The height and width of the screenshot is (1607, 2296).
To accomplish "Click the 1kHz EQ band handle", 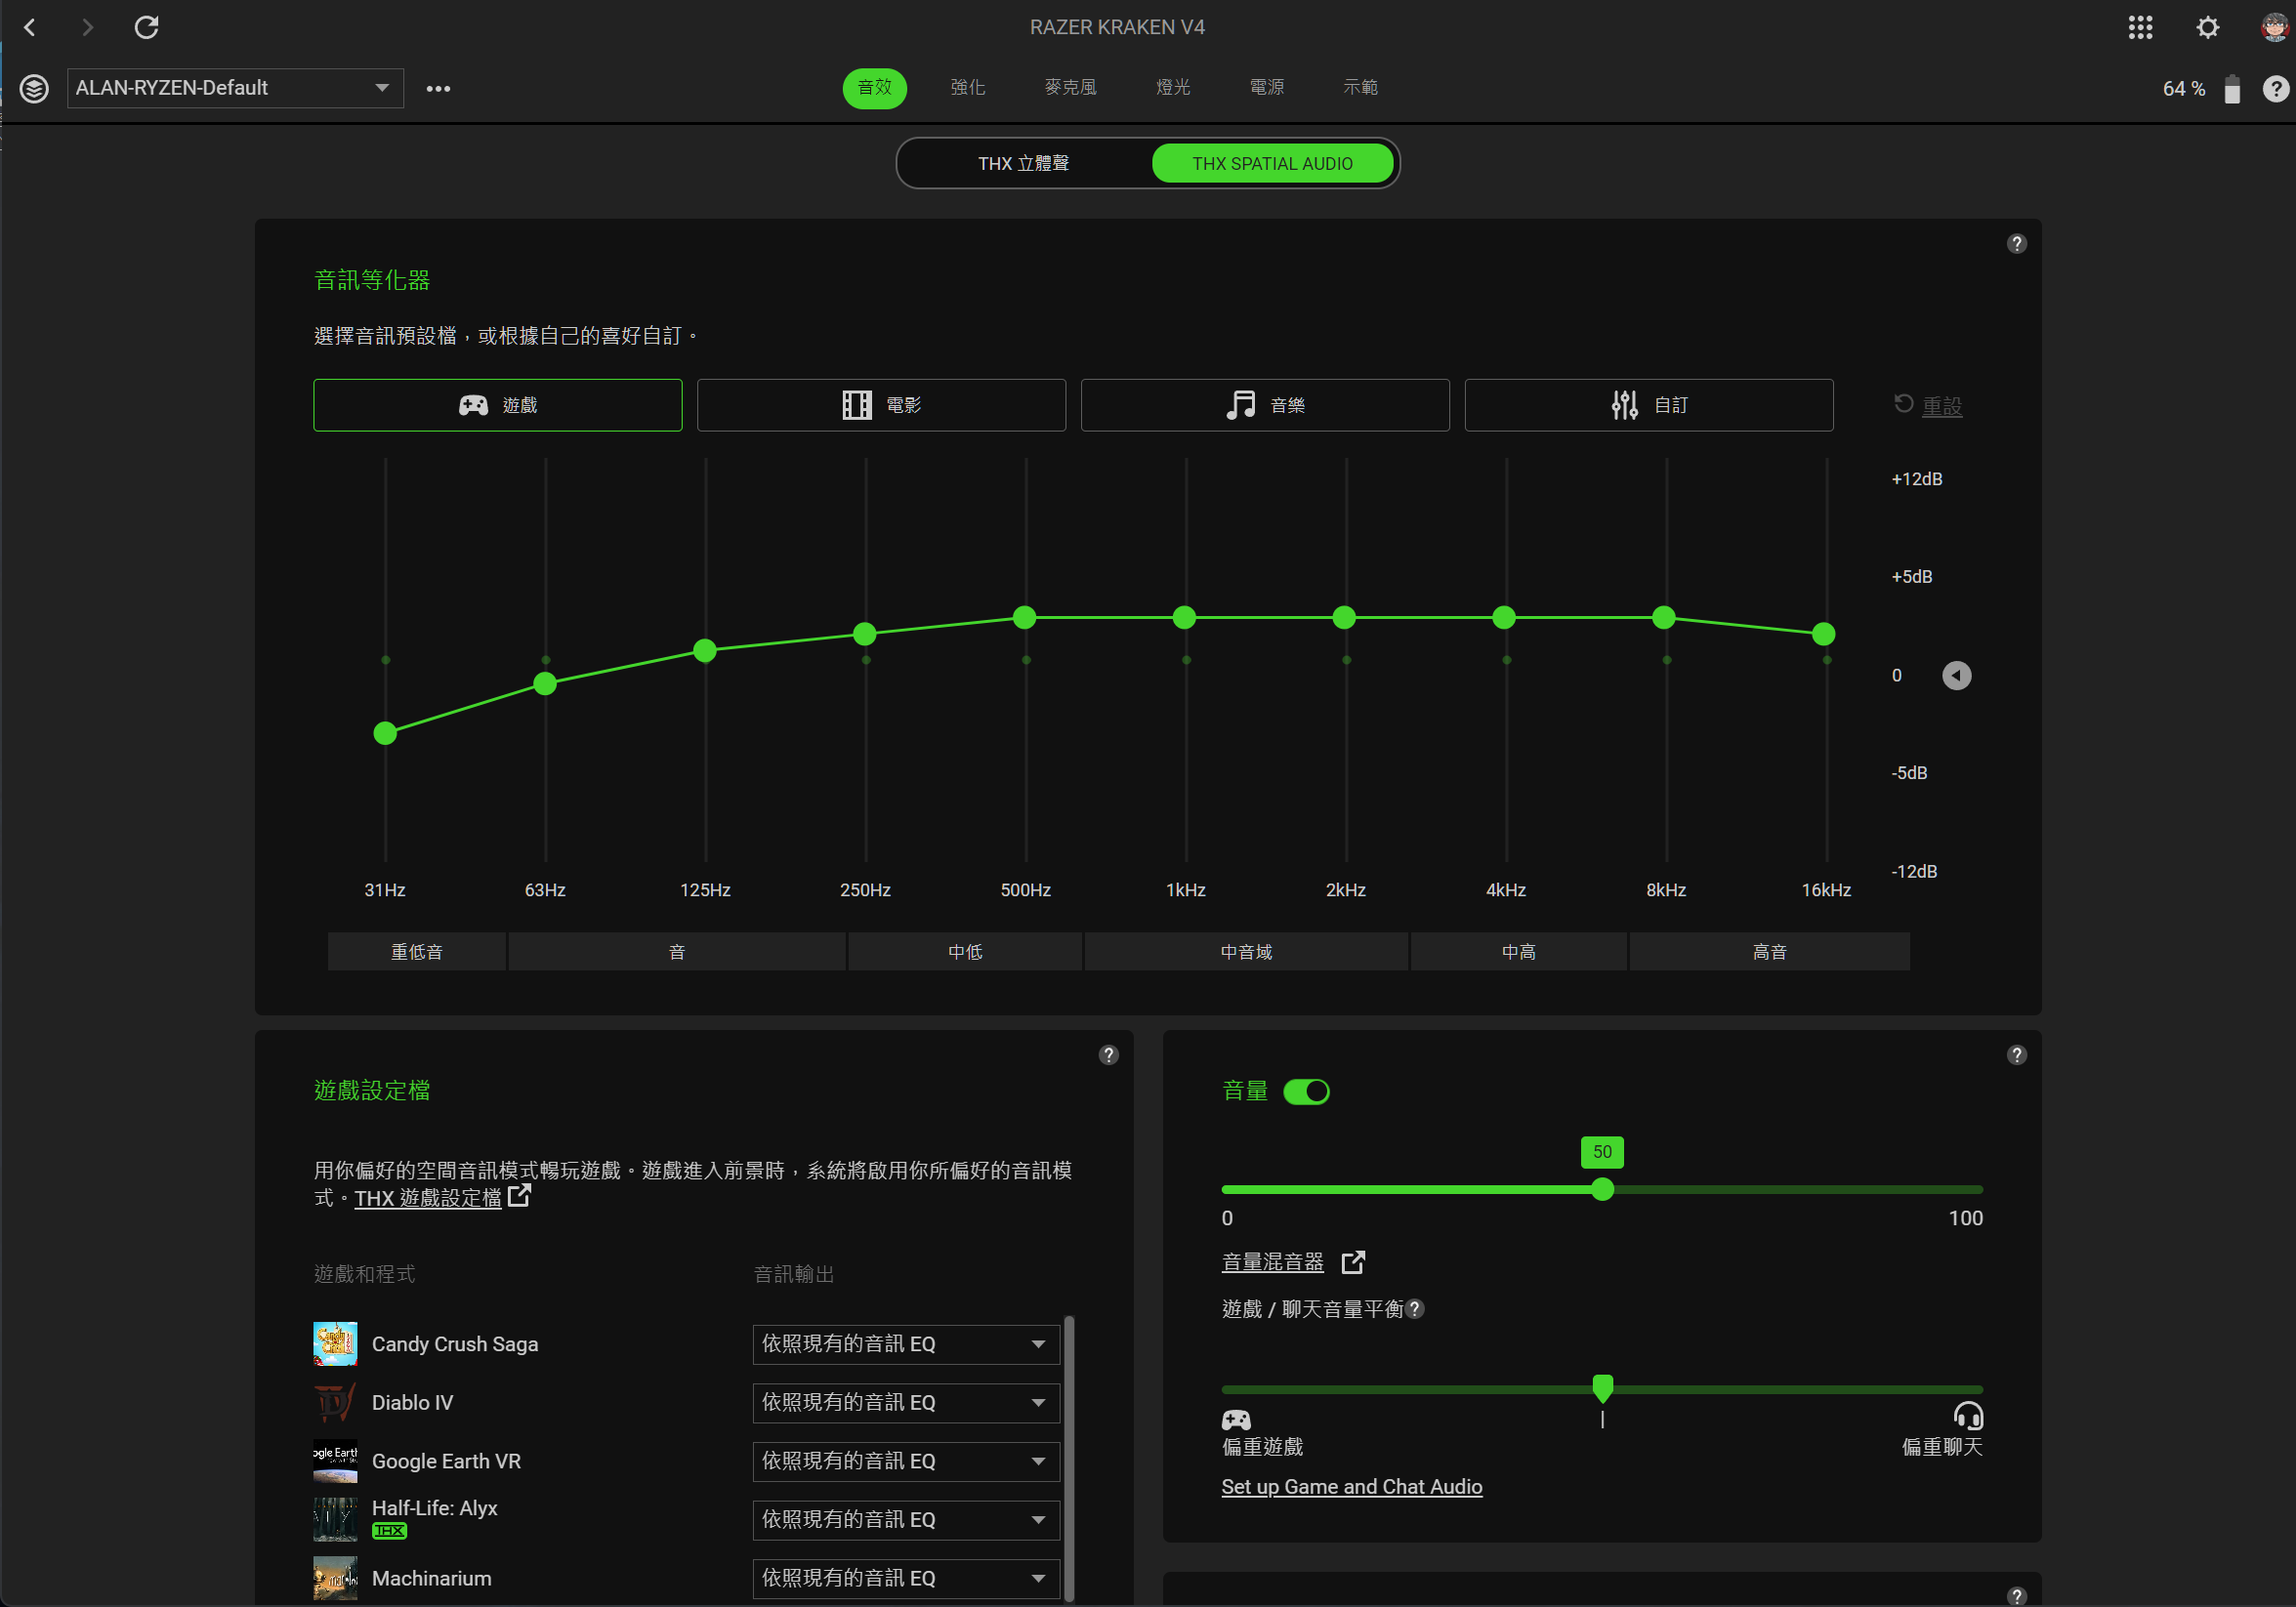I will pyautogui.click(x=1184, y=618).
